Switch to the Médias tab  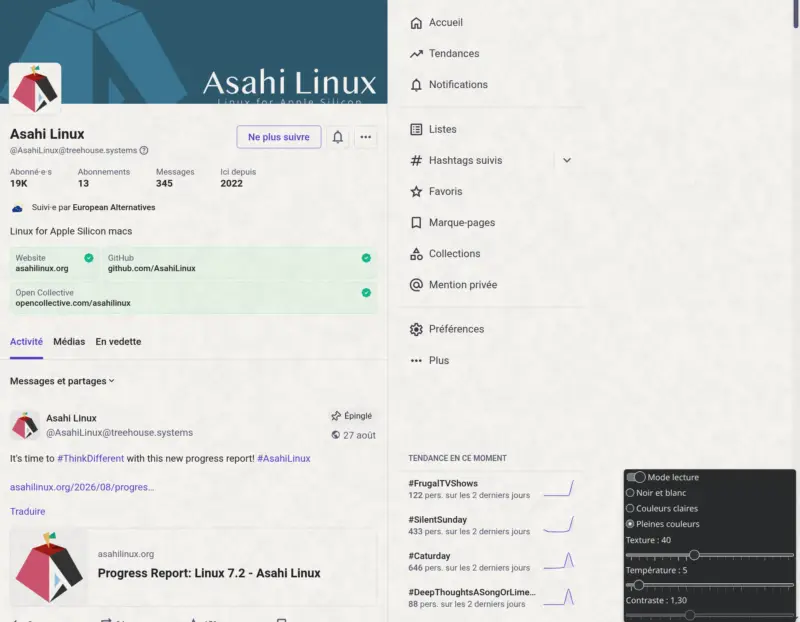point(69,342)
